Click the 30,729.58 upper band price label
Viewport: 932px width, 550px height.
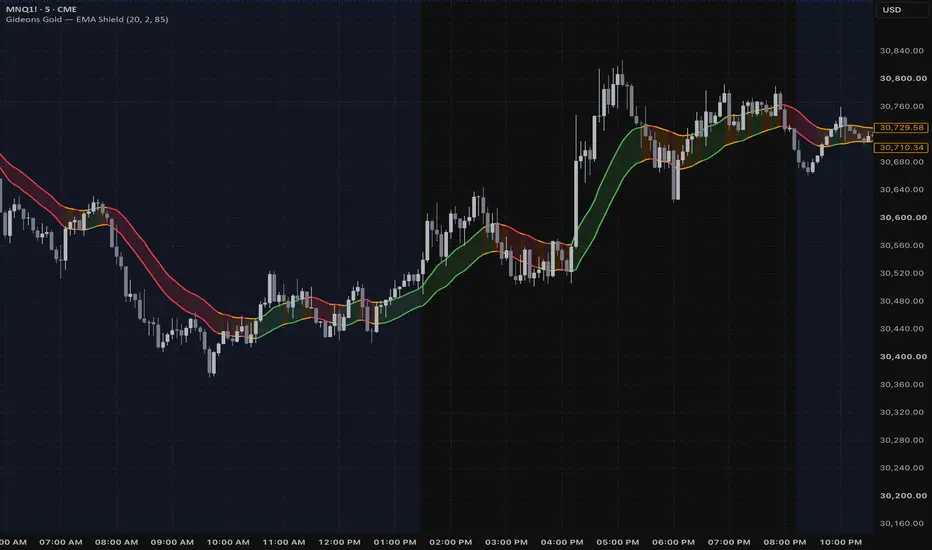[901, 127]
